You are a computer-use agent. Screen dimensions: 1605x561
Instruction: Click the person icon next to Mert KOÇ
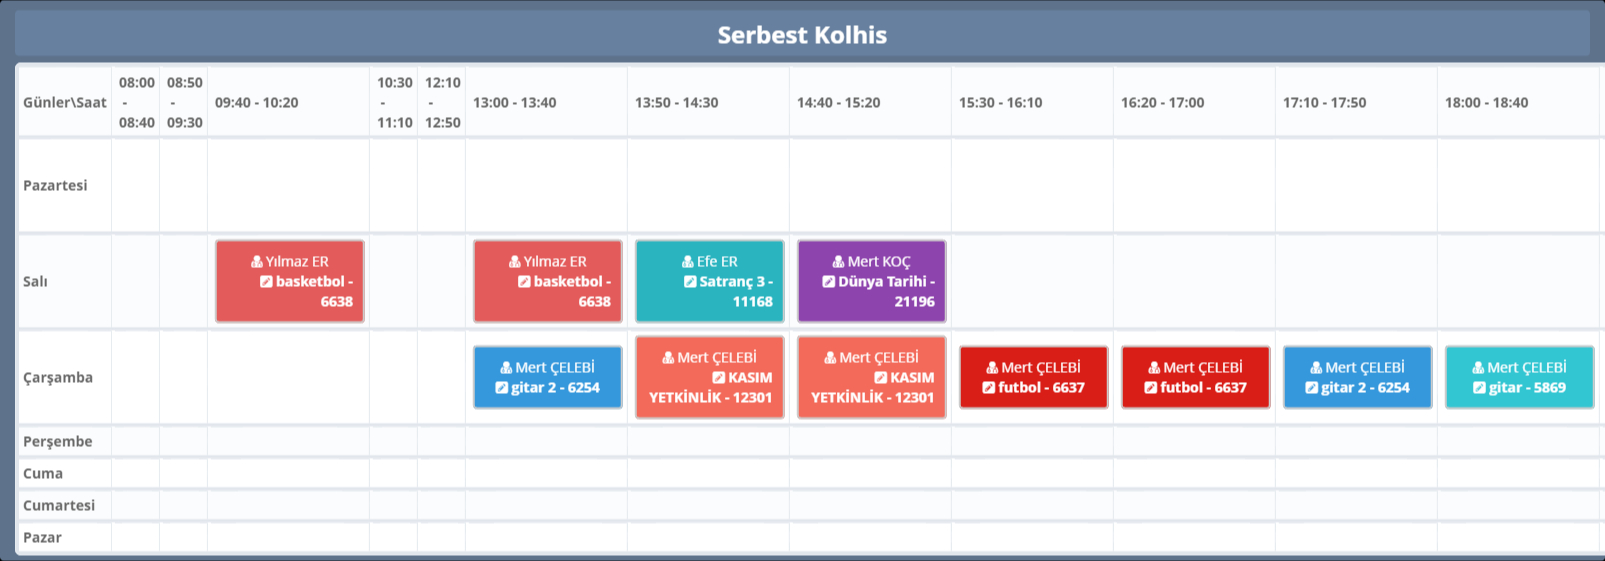click(x=838, y=262)
